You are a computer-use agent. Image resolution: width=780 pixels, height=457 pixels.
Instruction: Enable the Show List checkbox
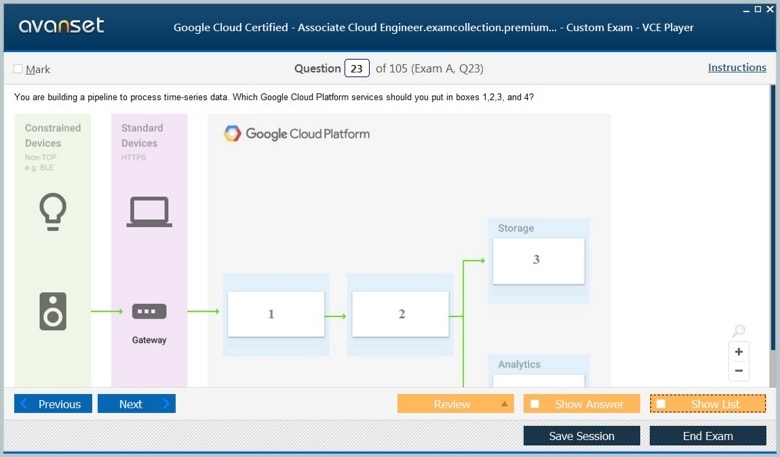pos(661,404)
